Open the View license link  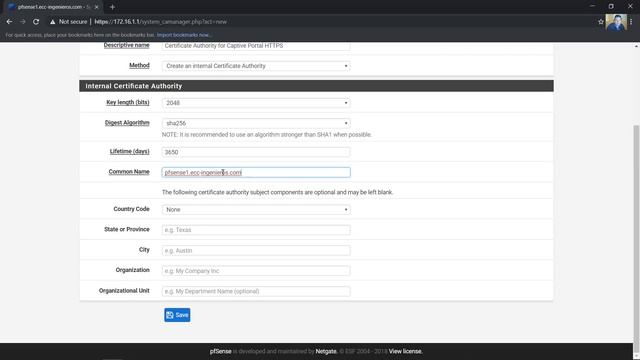[x=405, y=351]
